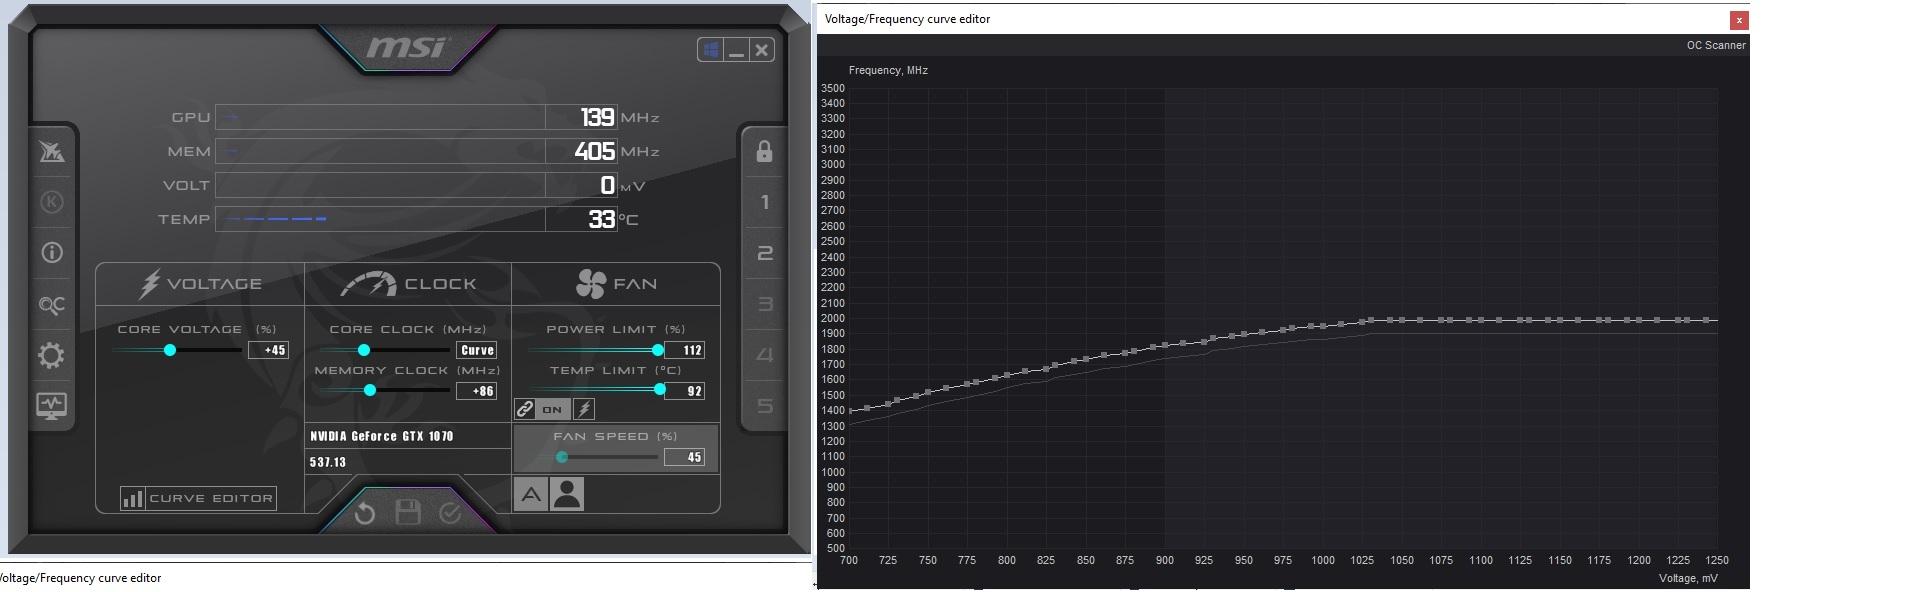This screenshot has height=592, width=1914.
Task: Click the MSI logo at top
Action: (407, 47)
